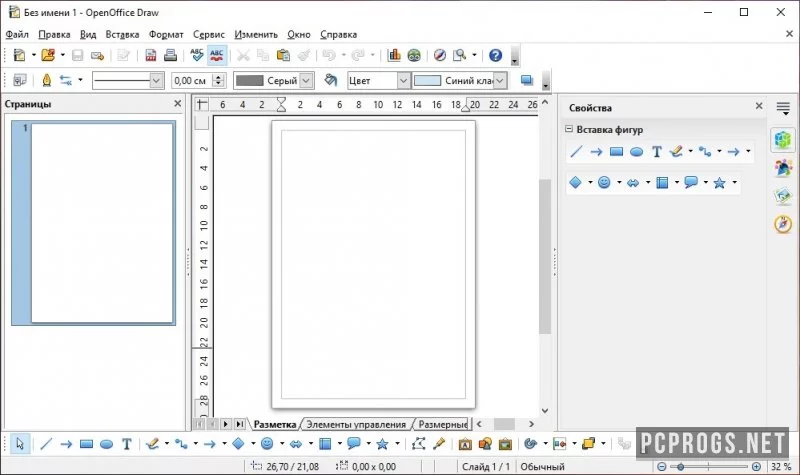Toggle the Shadow button in the line toolbar
The width and height of the screenshot is (800, 475).
pyautogui.click(x=527, y=80)
